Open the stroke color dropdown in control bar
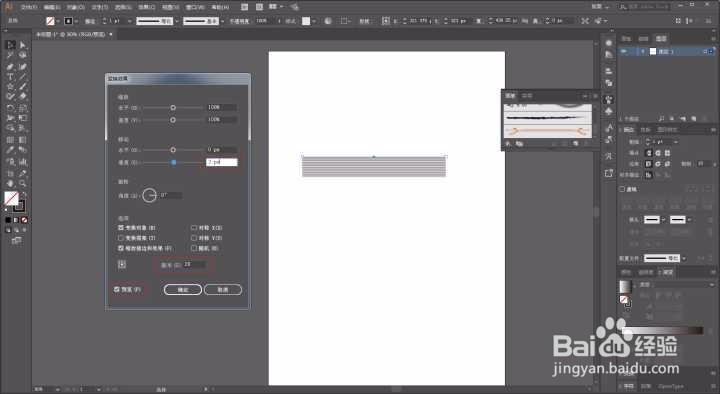 click(76, 21)
